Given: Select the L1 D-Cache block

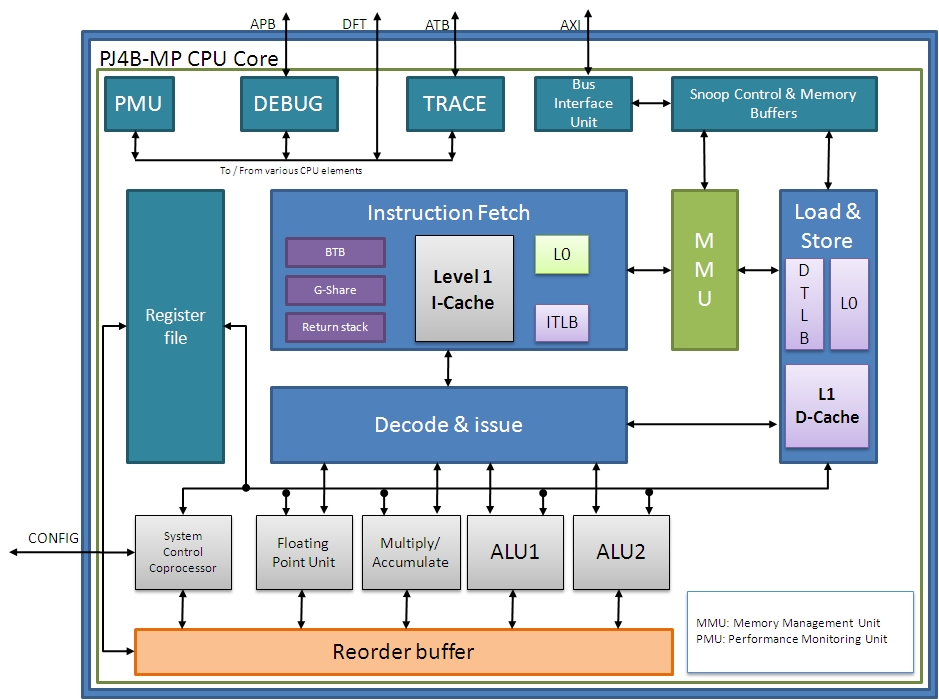Looking at the screenshot, I should point(826,406).
